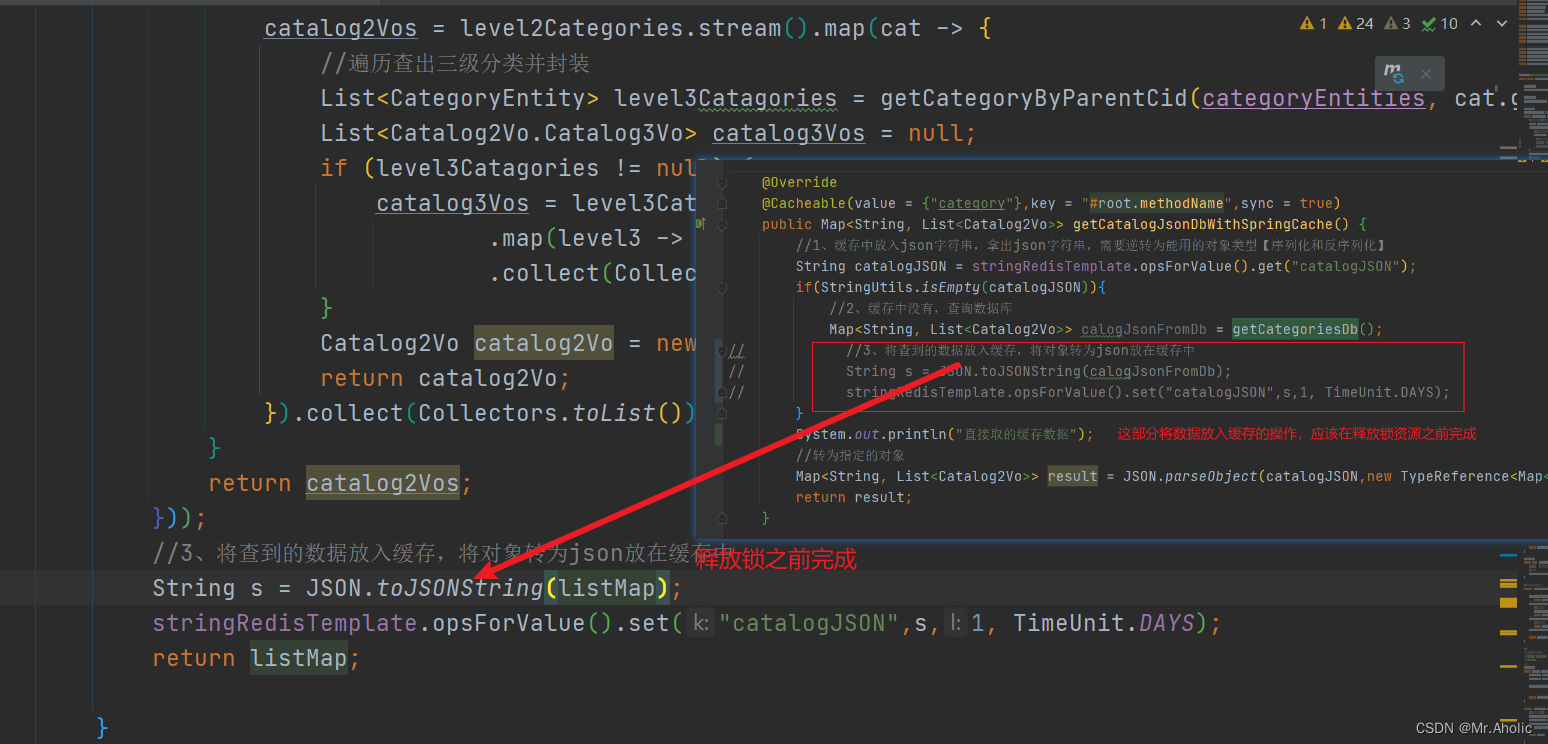Click level2Categories in the stream call
The image size is (1548, 744).
[571, 28]
